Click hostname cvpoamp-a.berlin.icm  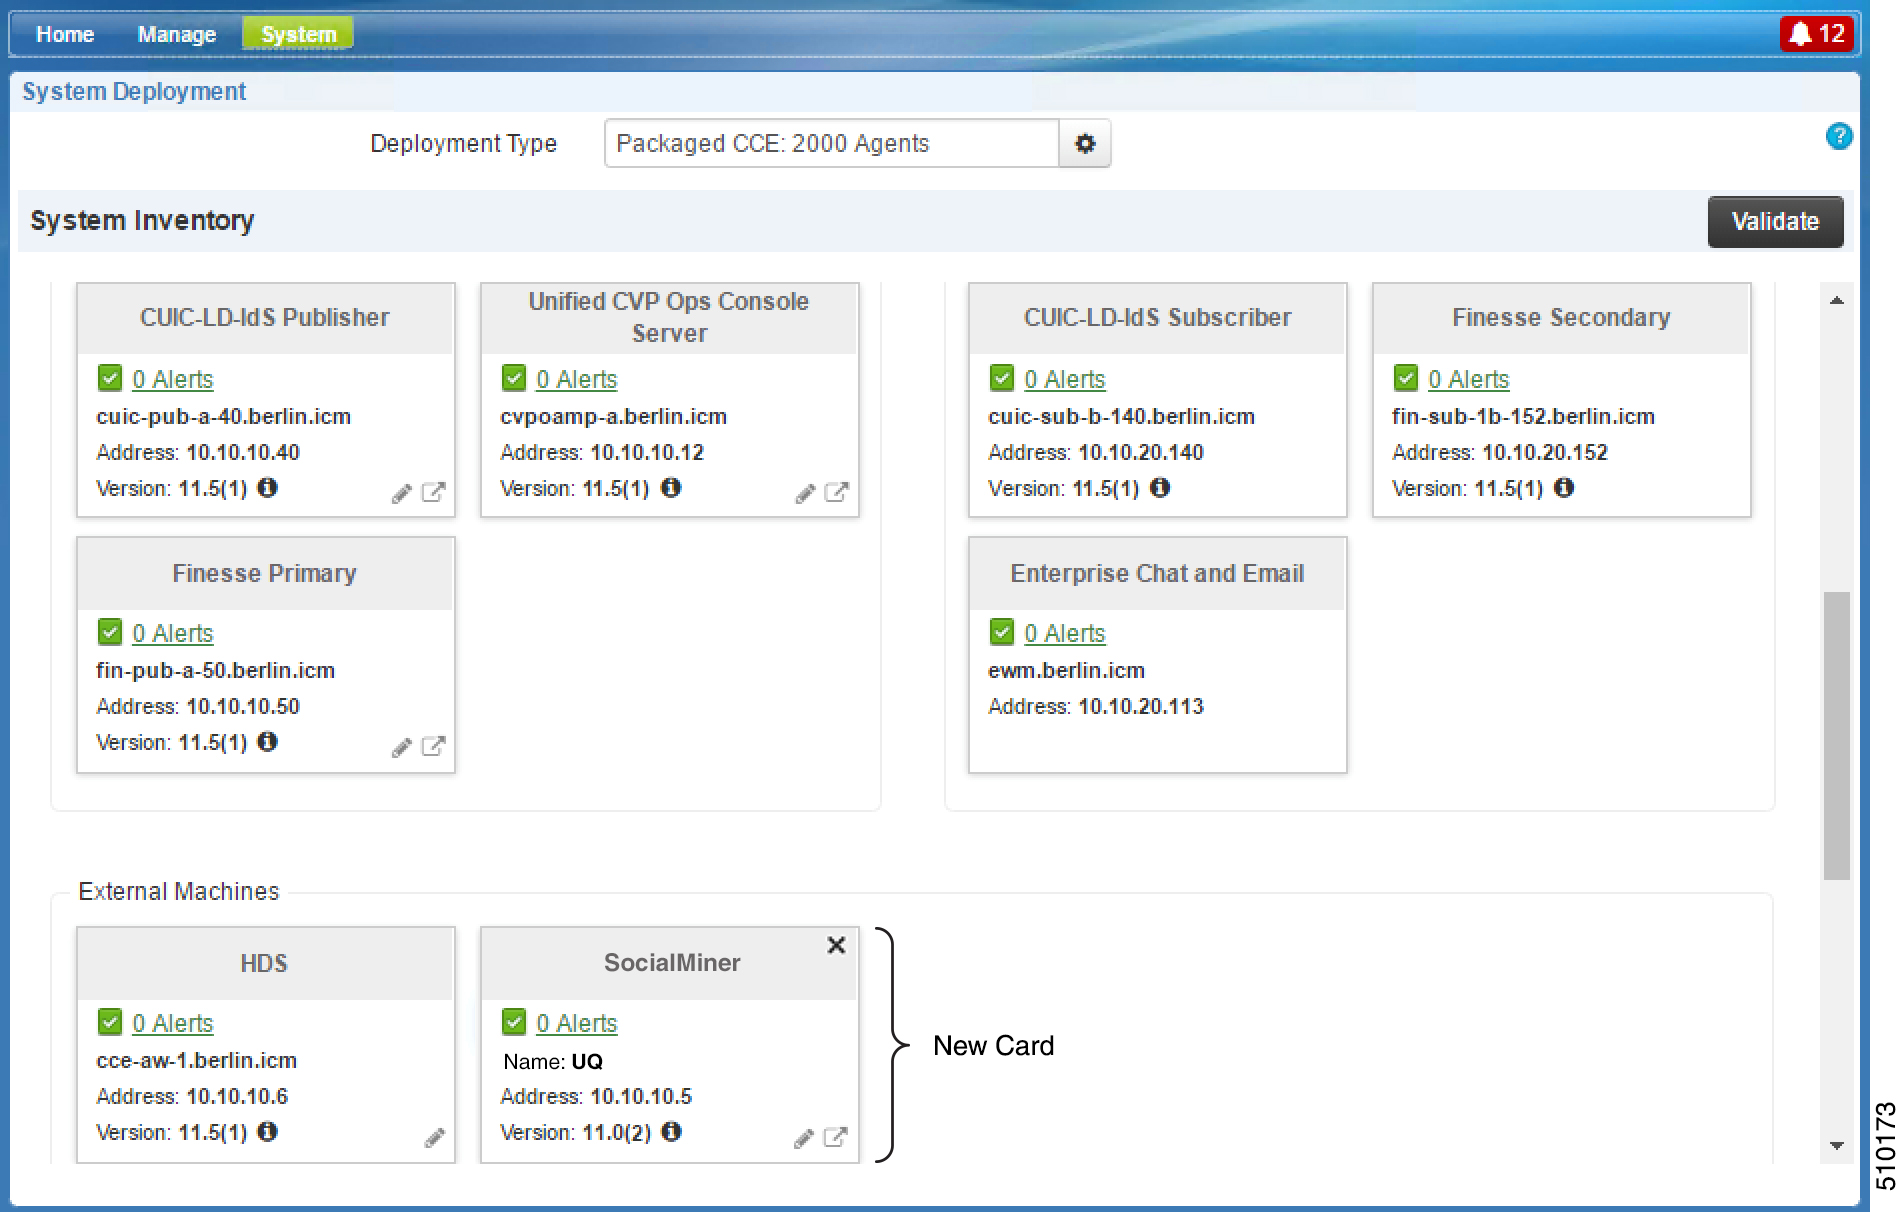(613, 417)
